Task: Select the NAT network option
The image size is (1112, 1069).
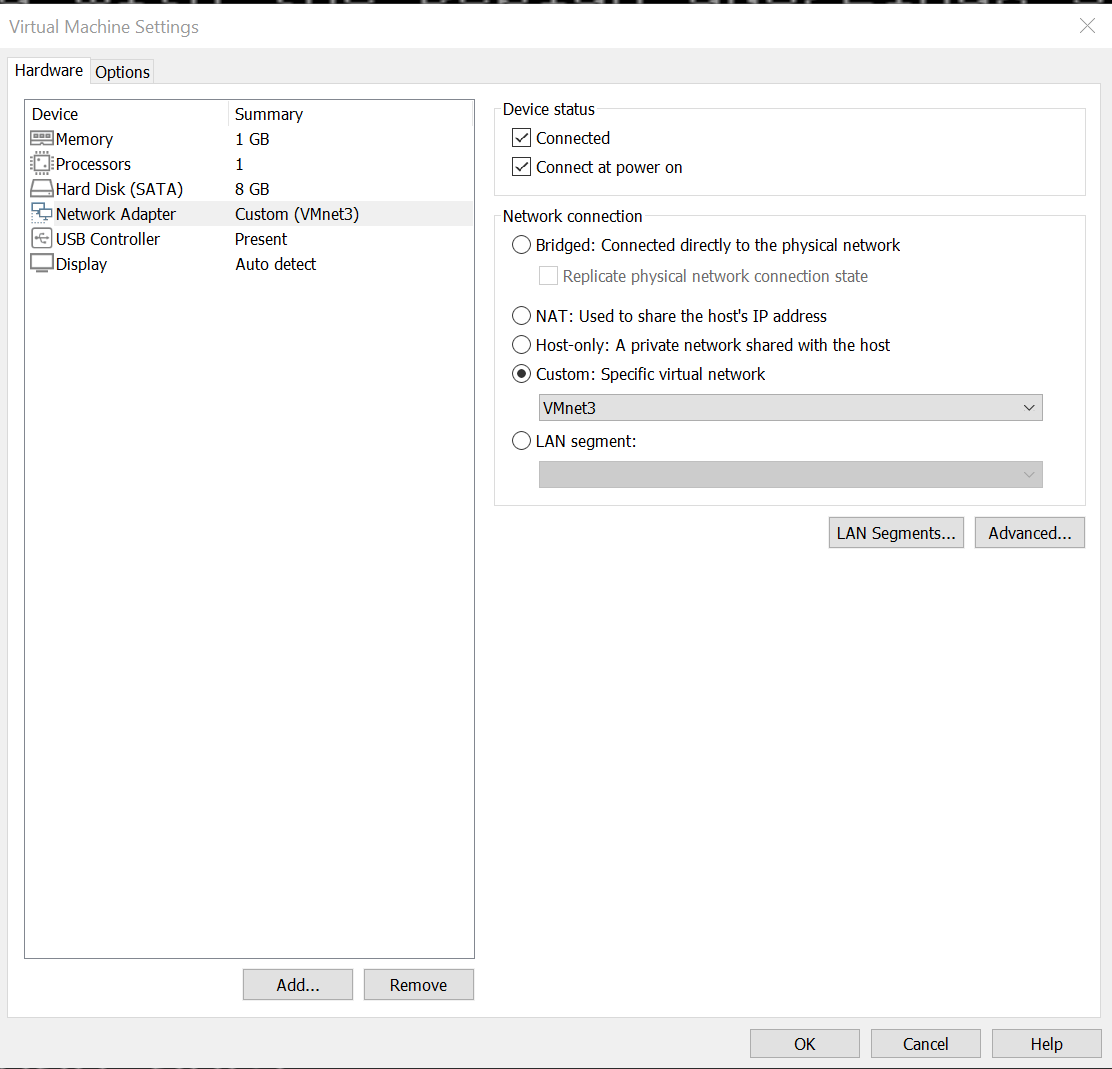Action: [x=521, y=315]
